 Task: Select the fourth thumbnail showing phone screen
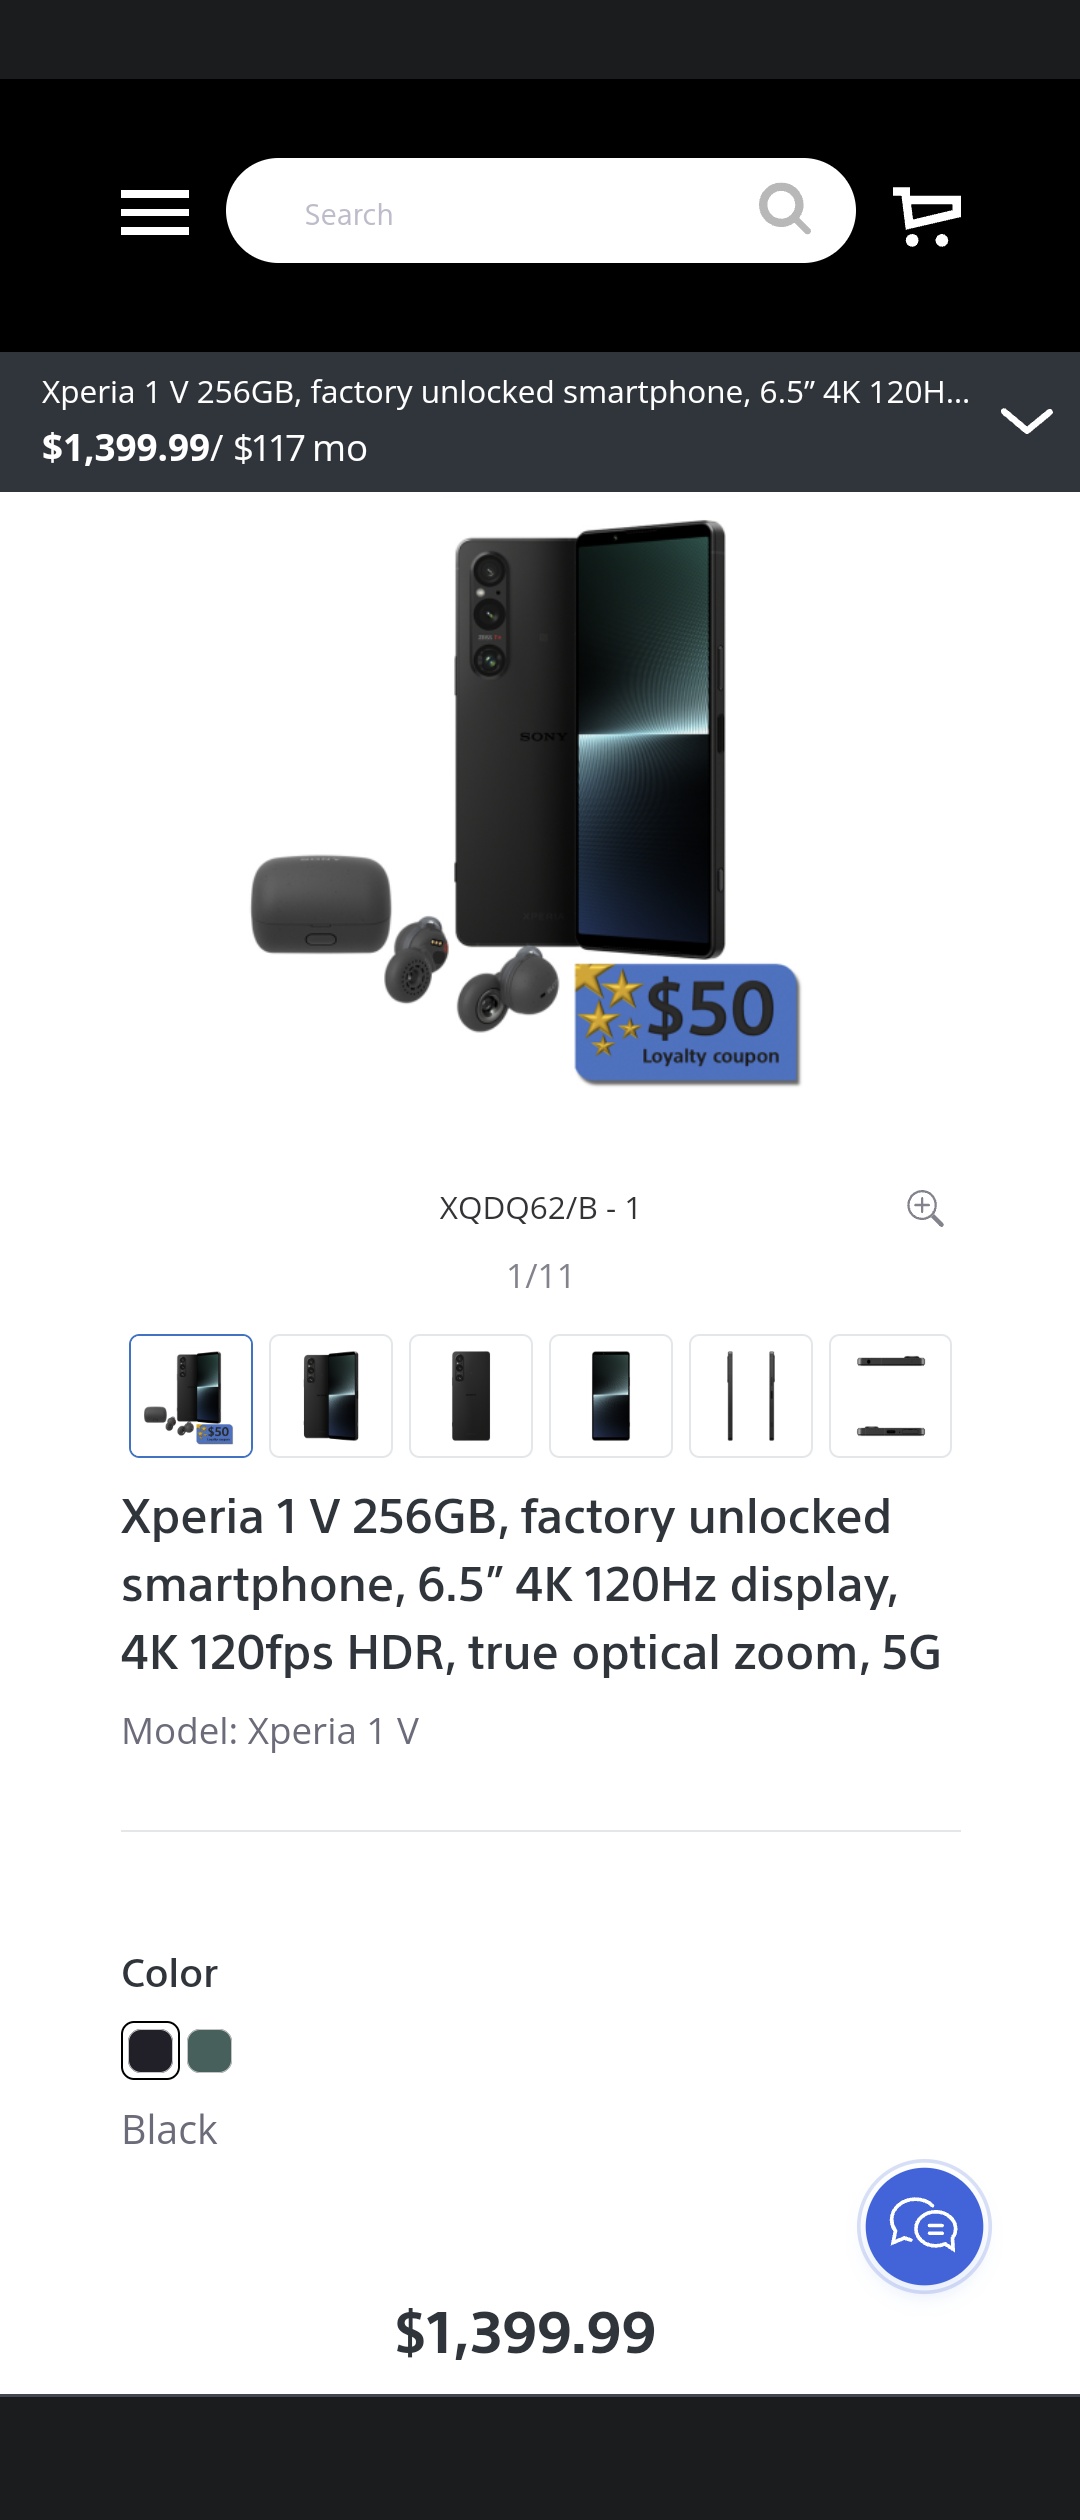coord(611,1396)
